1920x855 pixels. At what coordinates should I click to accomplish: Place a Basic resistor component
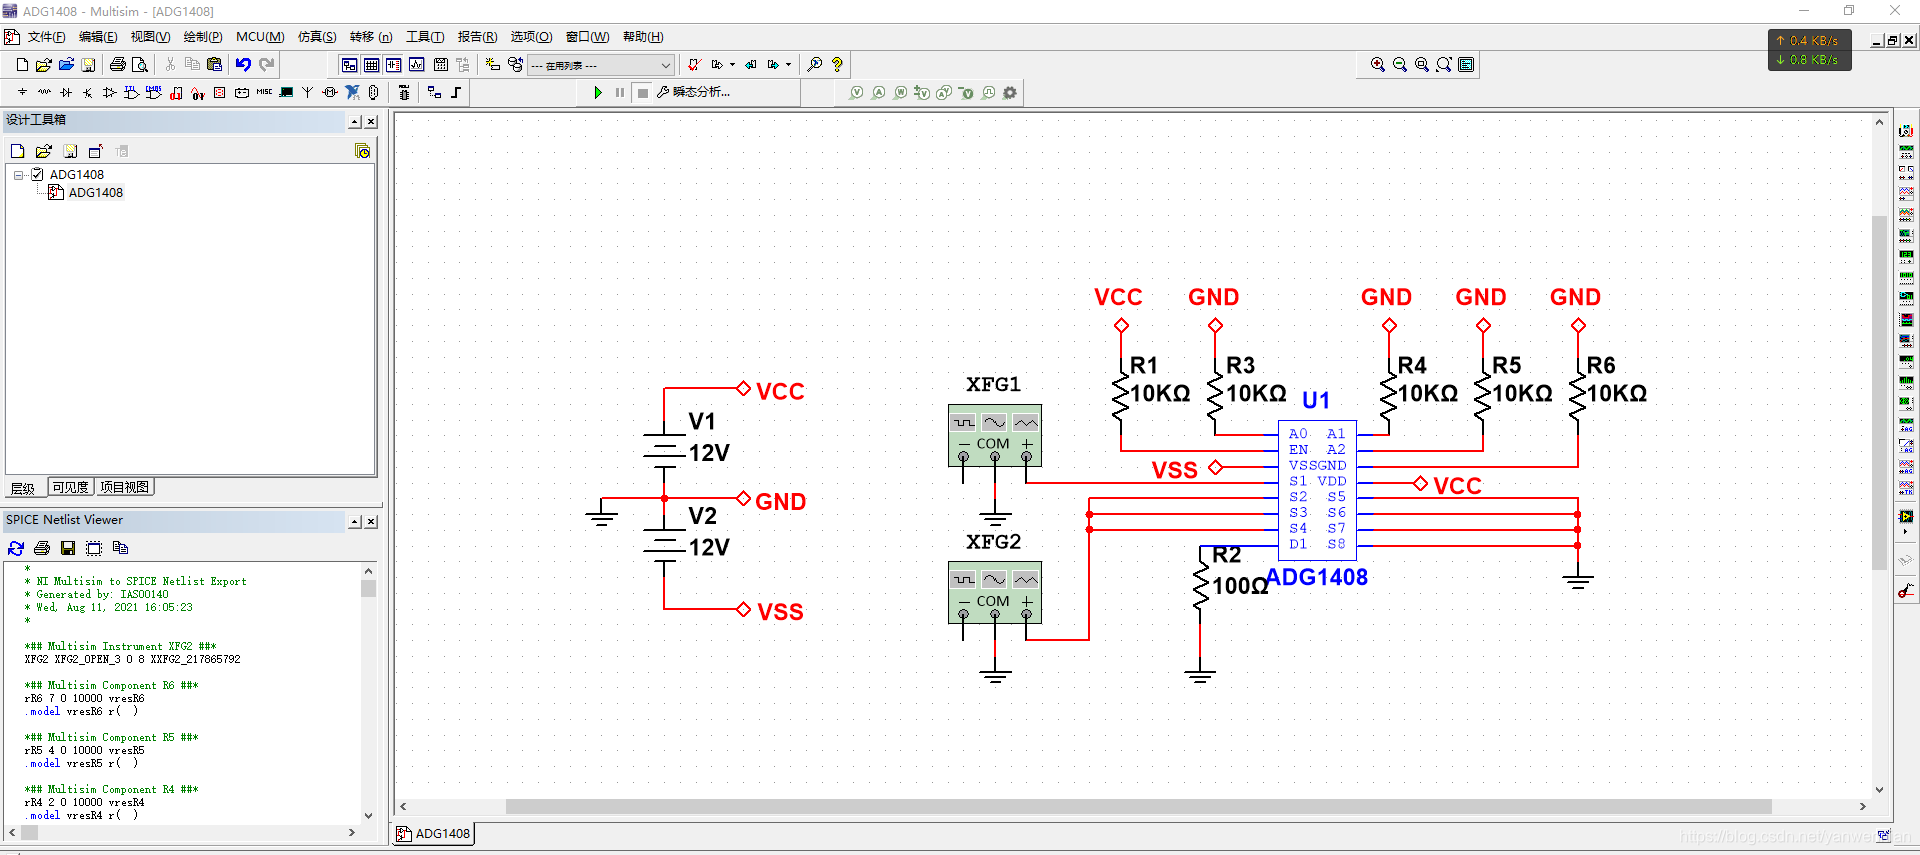pos(44,92)
